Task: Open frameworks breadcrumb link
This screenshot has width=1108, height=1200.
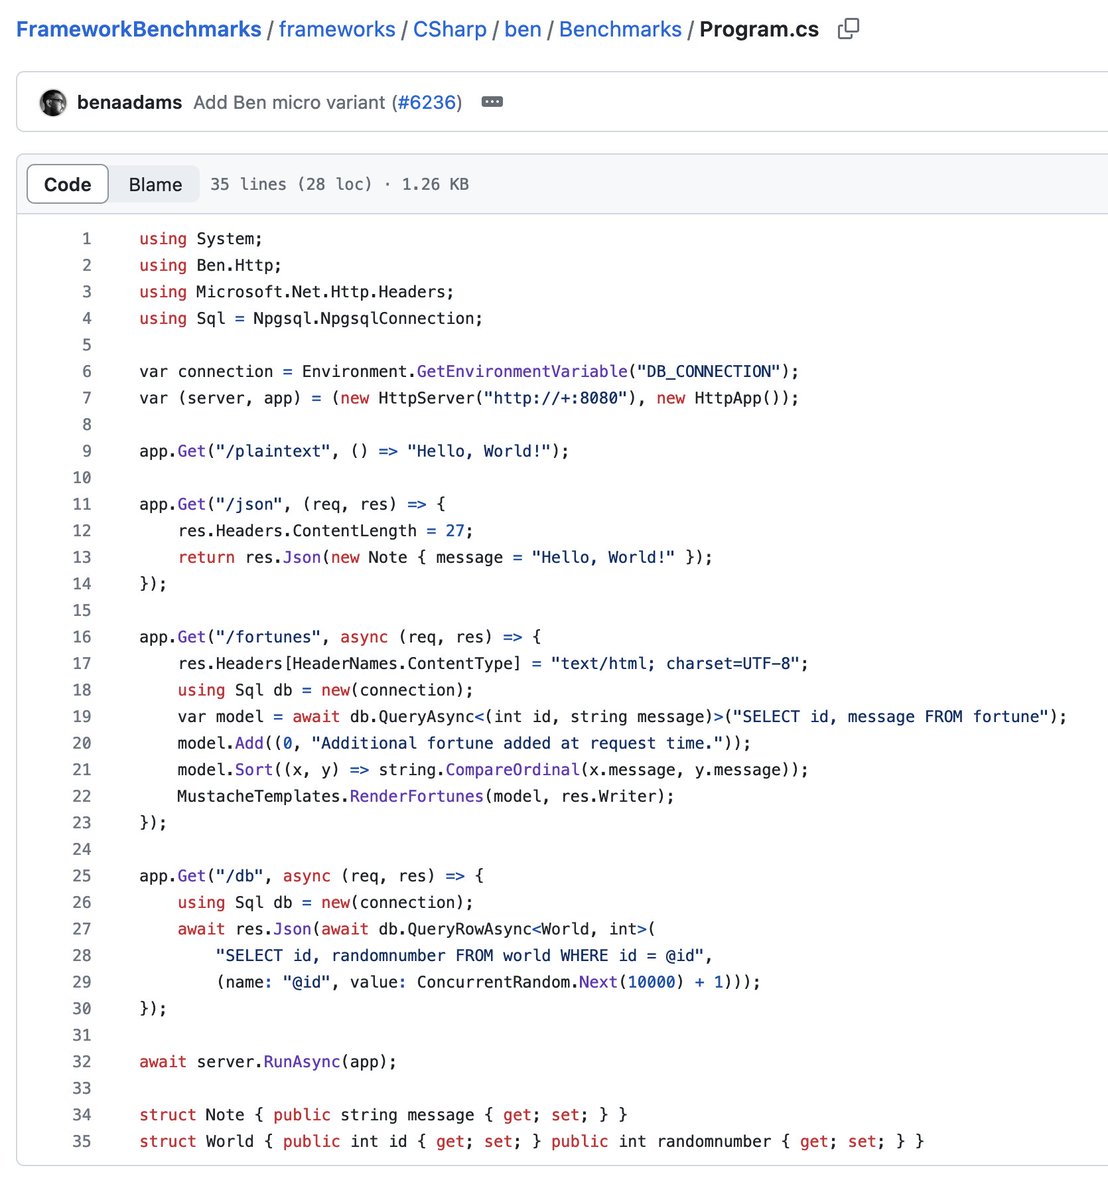Action: (337, 29)
